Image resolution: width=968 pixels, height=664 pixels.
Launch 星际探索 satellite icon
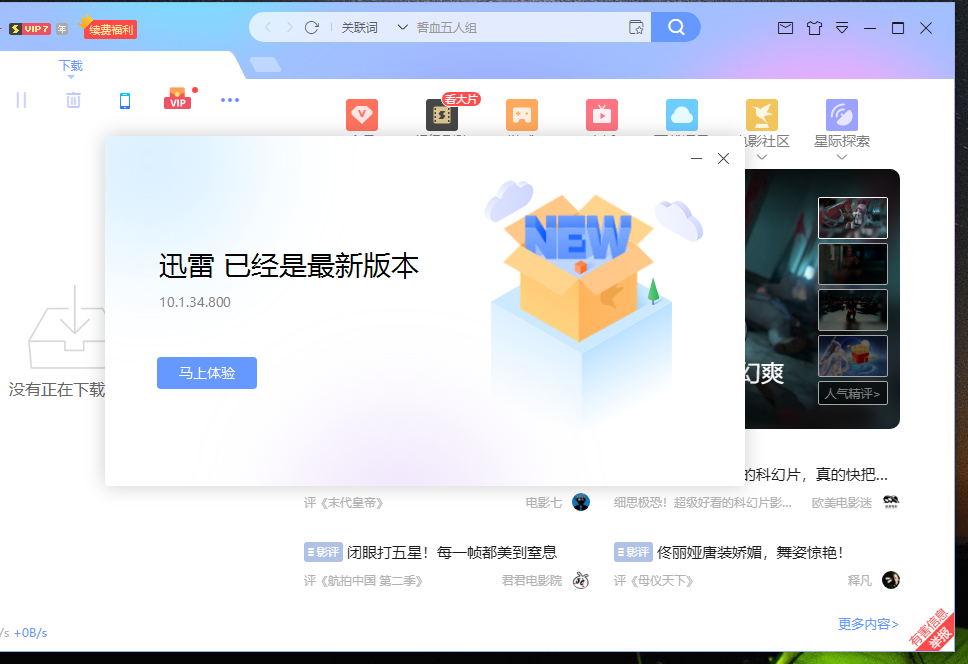[841, 114]
